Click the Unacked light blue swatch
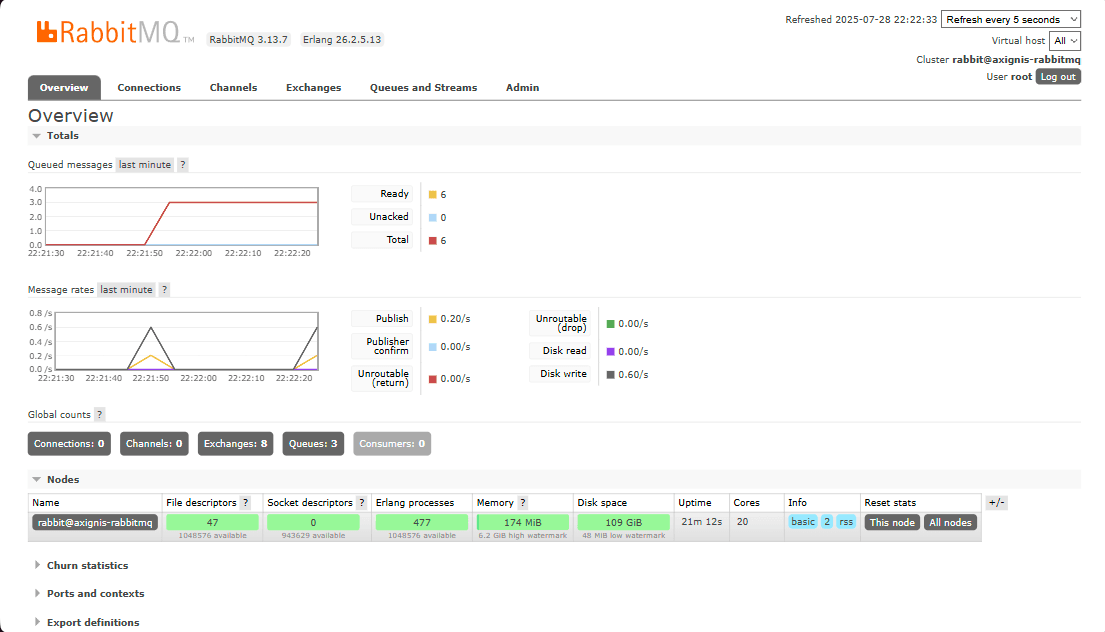Viewport: 1105px width, 632px height. pos(433,218)
